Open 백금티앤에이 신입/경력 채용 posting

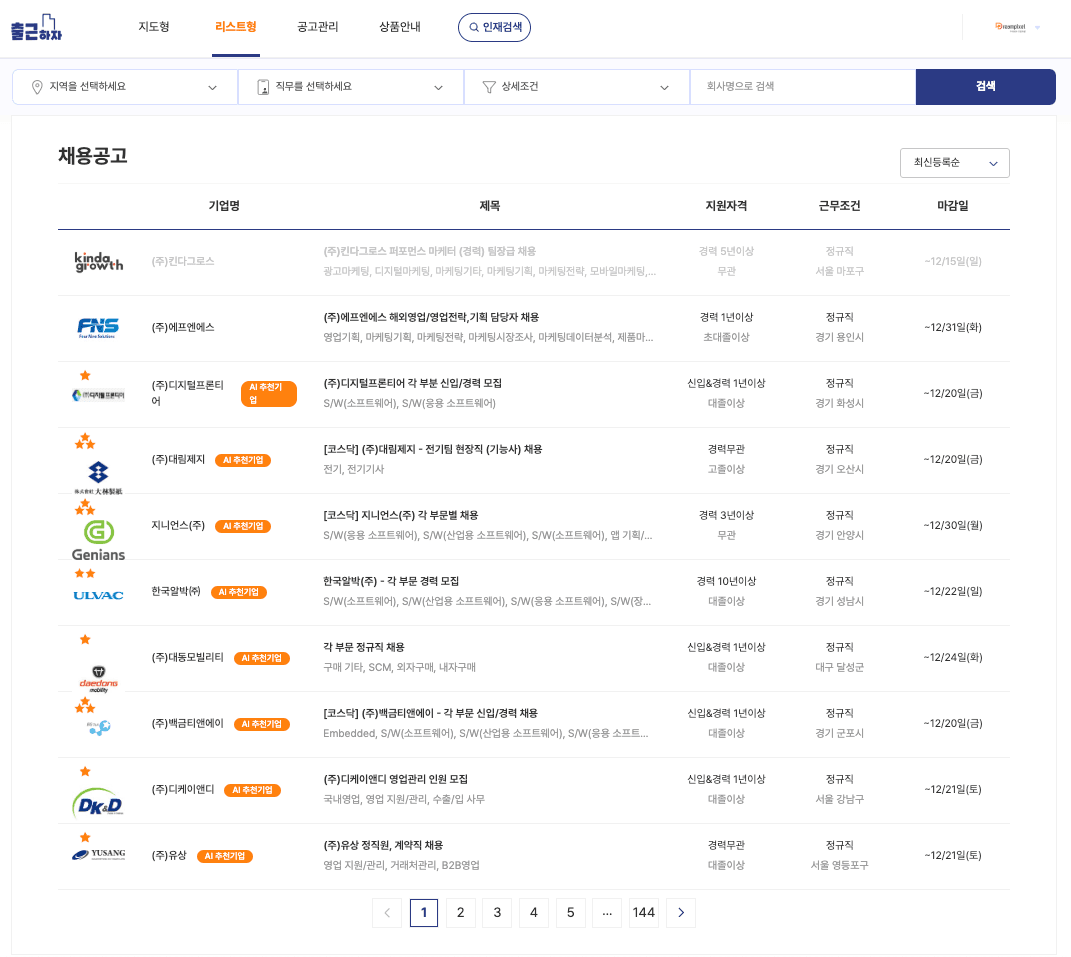[x=430, y=714]
